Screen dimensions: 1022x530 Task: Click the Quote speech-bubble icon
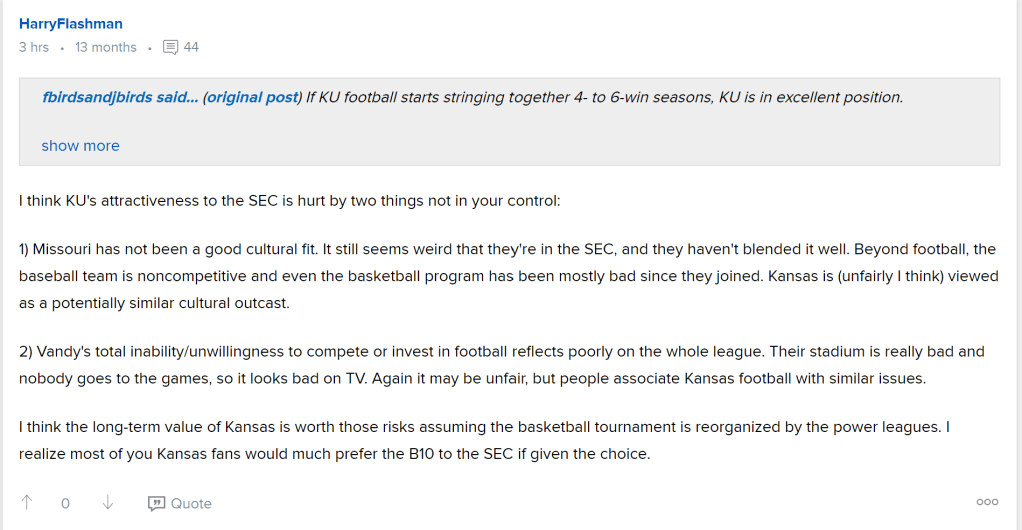(157, 503)
